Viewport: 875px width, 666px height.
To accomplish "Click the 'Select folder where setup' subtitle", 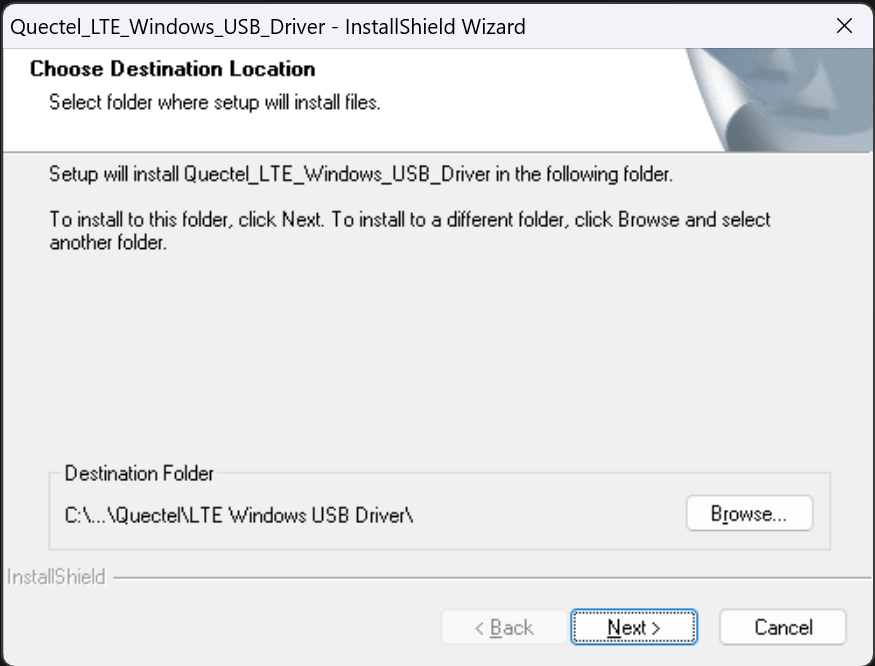I will click(215, 102).
